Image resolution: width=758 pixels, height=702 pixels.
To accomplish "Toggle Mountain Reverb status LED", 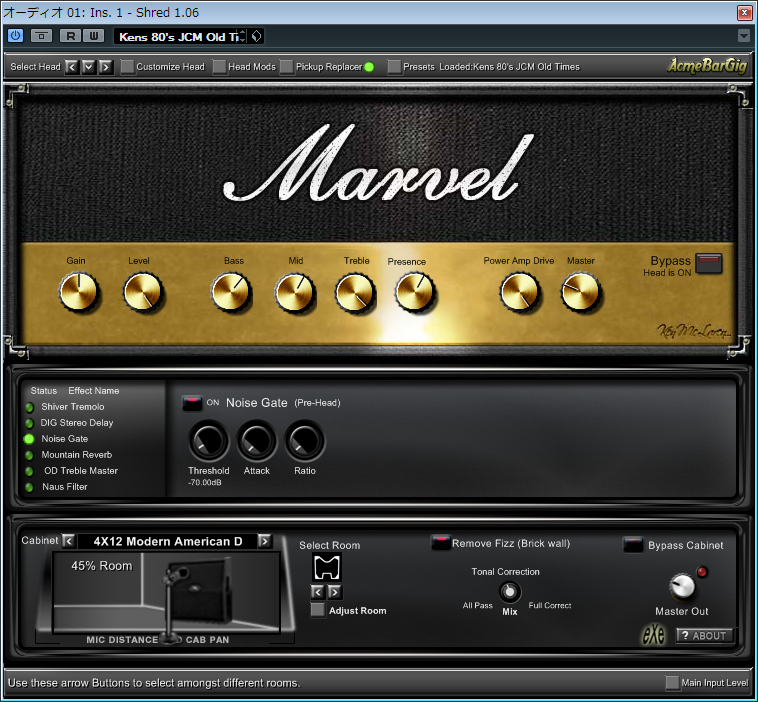I will point(29,455).
